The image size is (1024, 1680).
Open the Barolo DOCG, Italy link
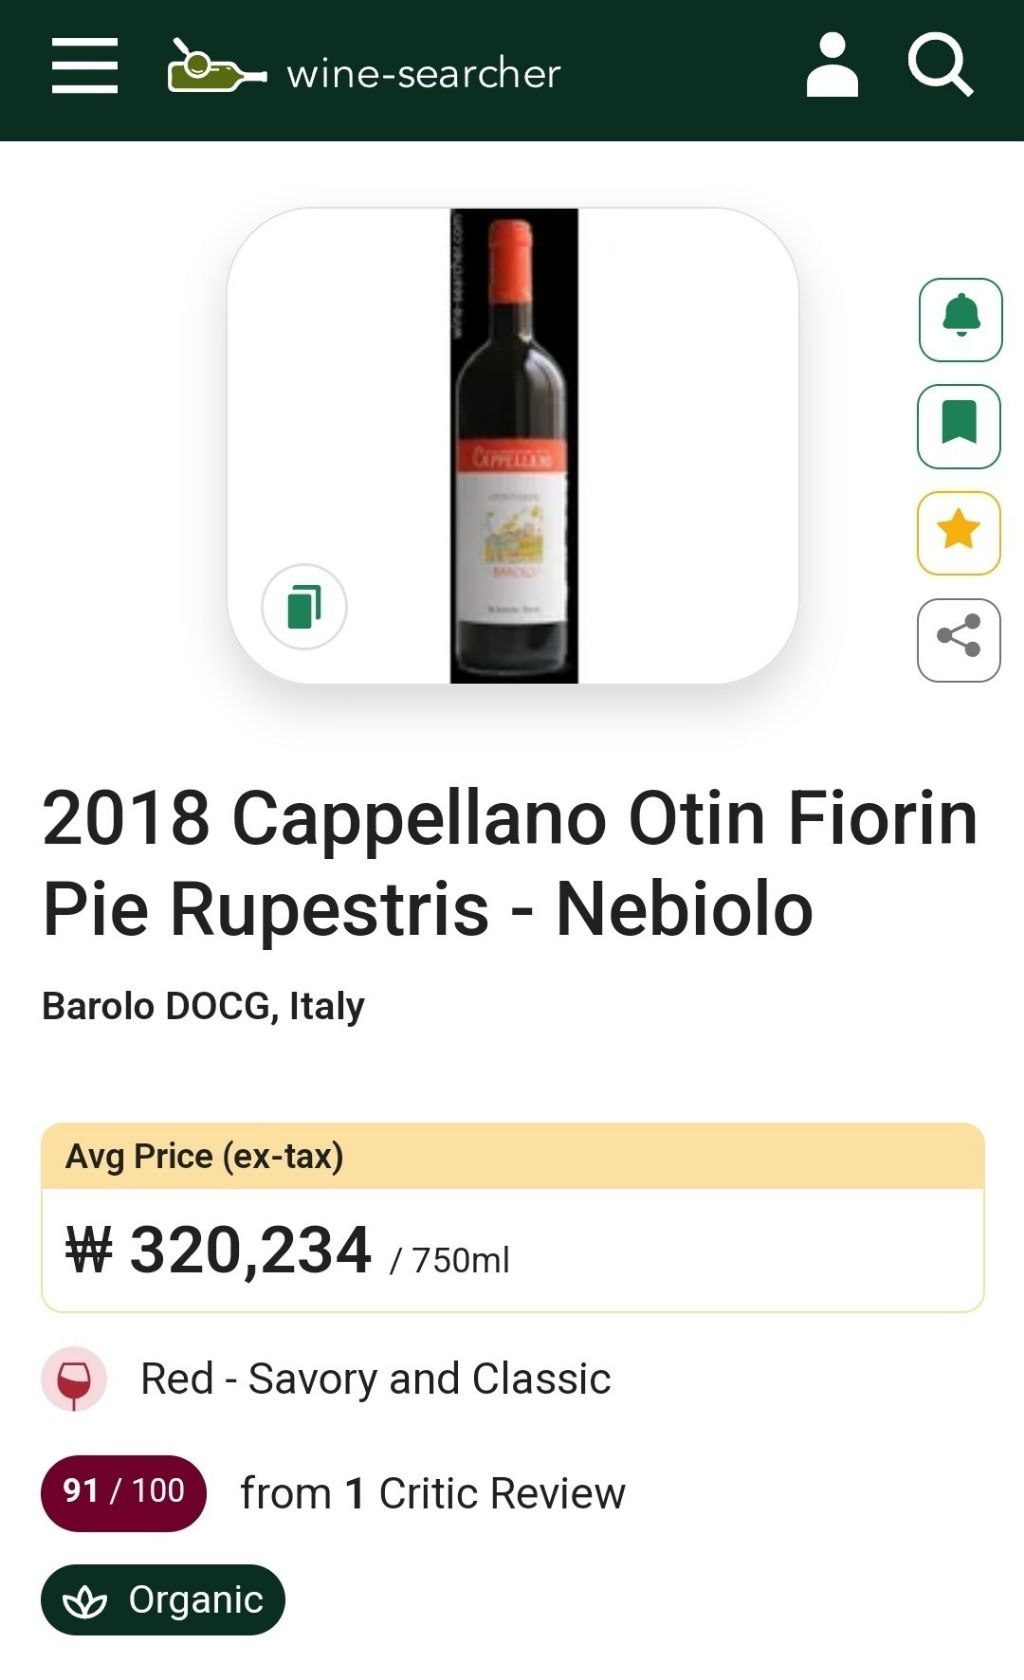[203, 1006]
